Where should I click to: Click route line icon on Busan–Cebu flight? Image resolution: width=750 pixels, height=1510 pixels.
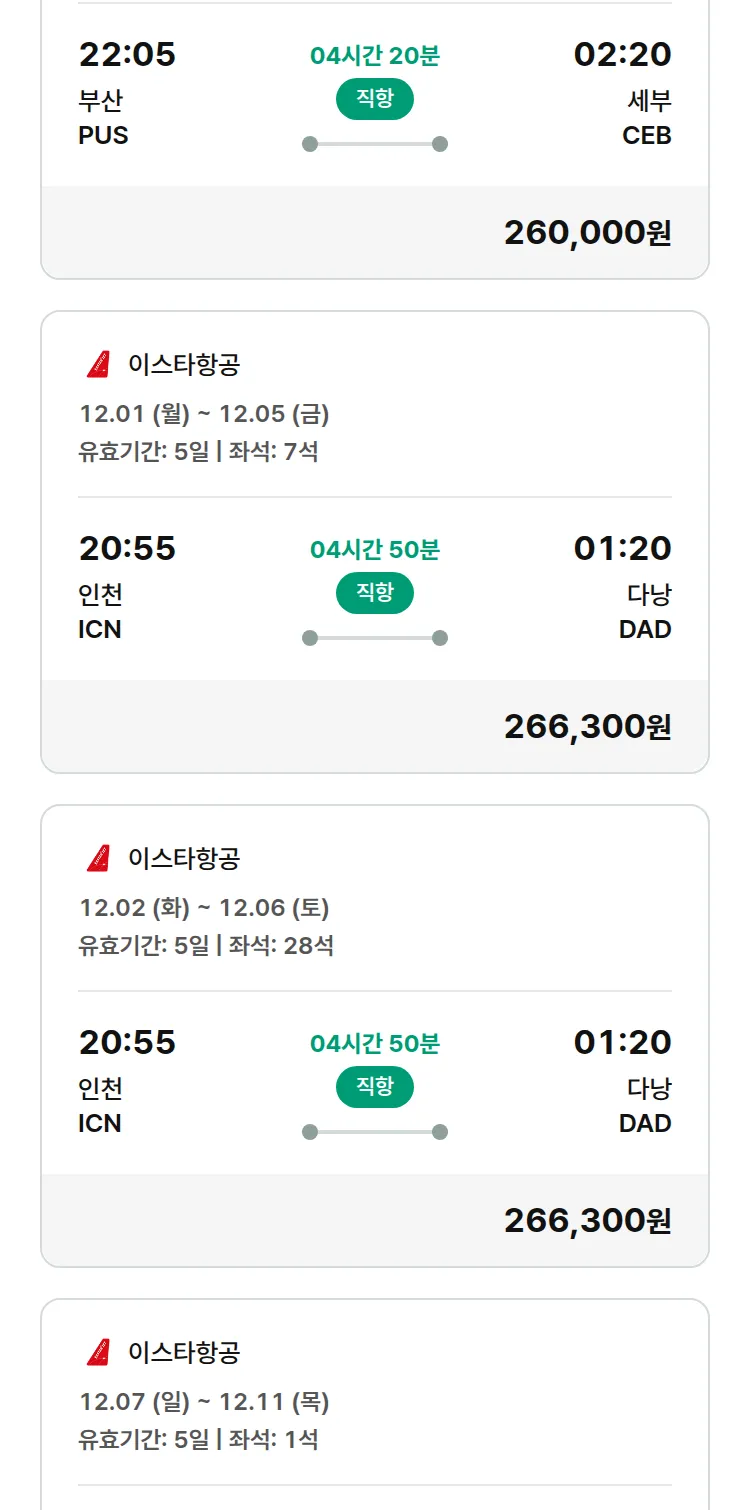(x=375, y=144)
